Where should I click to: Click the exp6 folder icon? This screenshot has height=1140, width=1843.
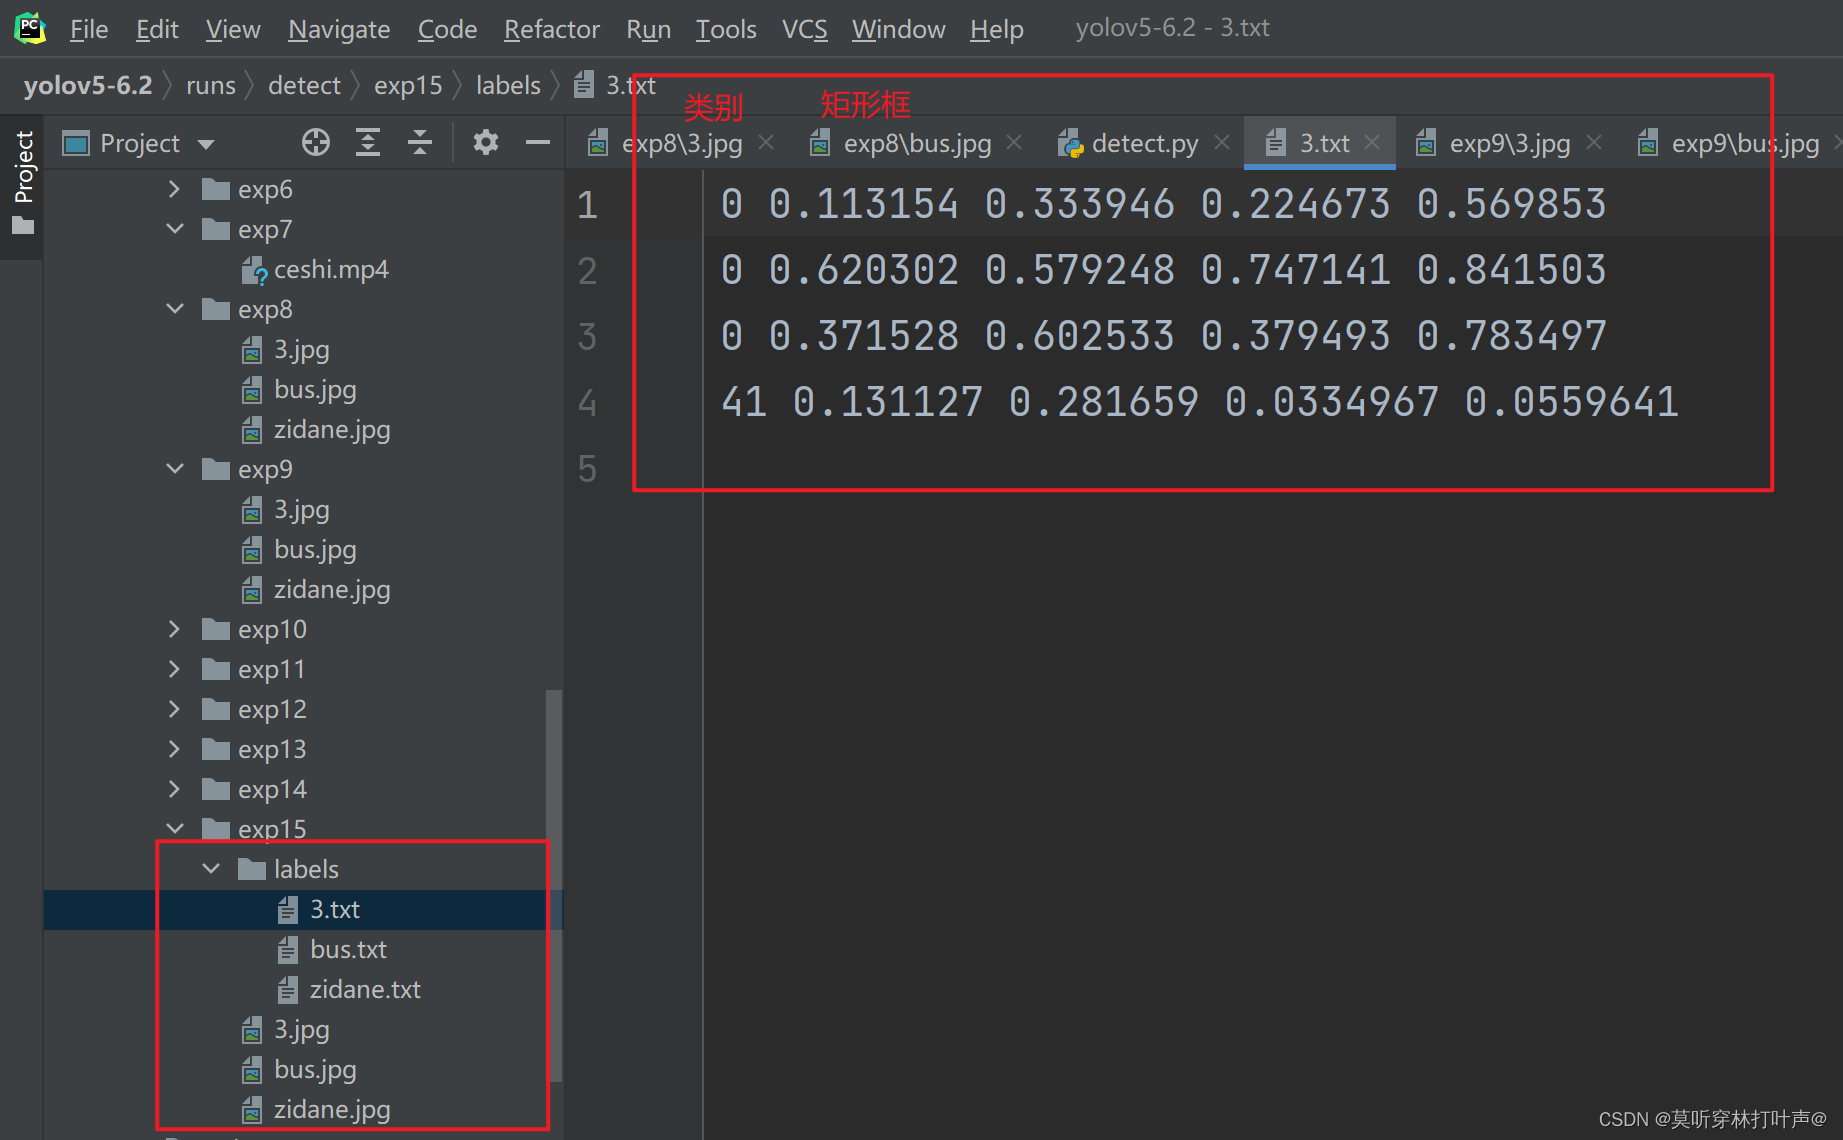216,190
